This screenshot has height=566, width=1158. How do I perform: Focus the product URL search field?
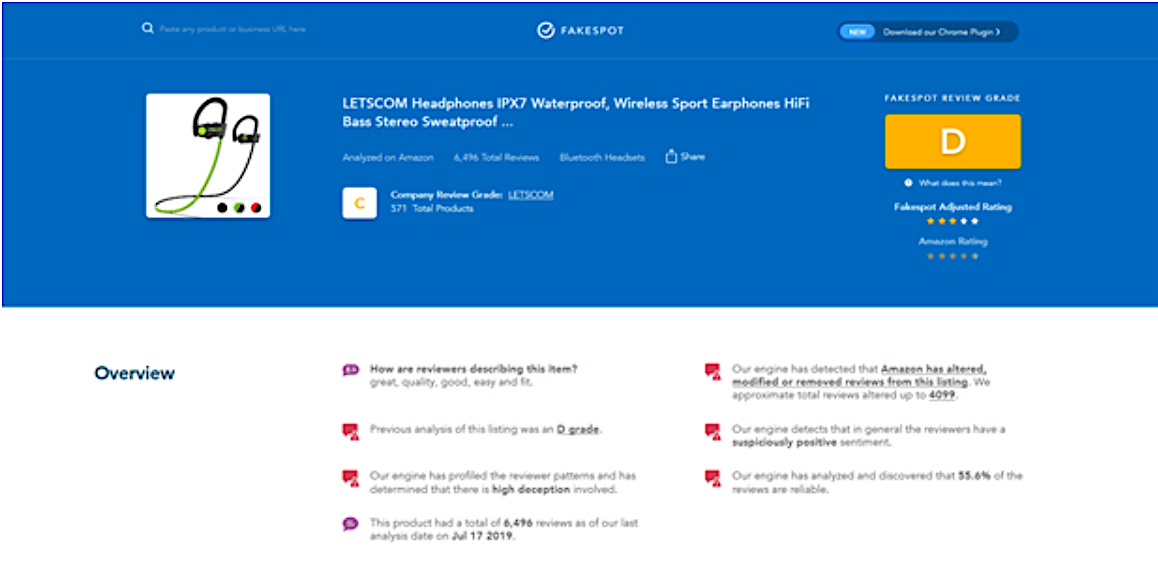click(232, 30)
